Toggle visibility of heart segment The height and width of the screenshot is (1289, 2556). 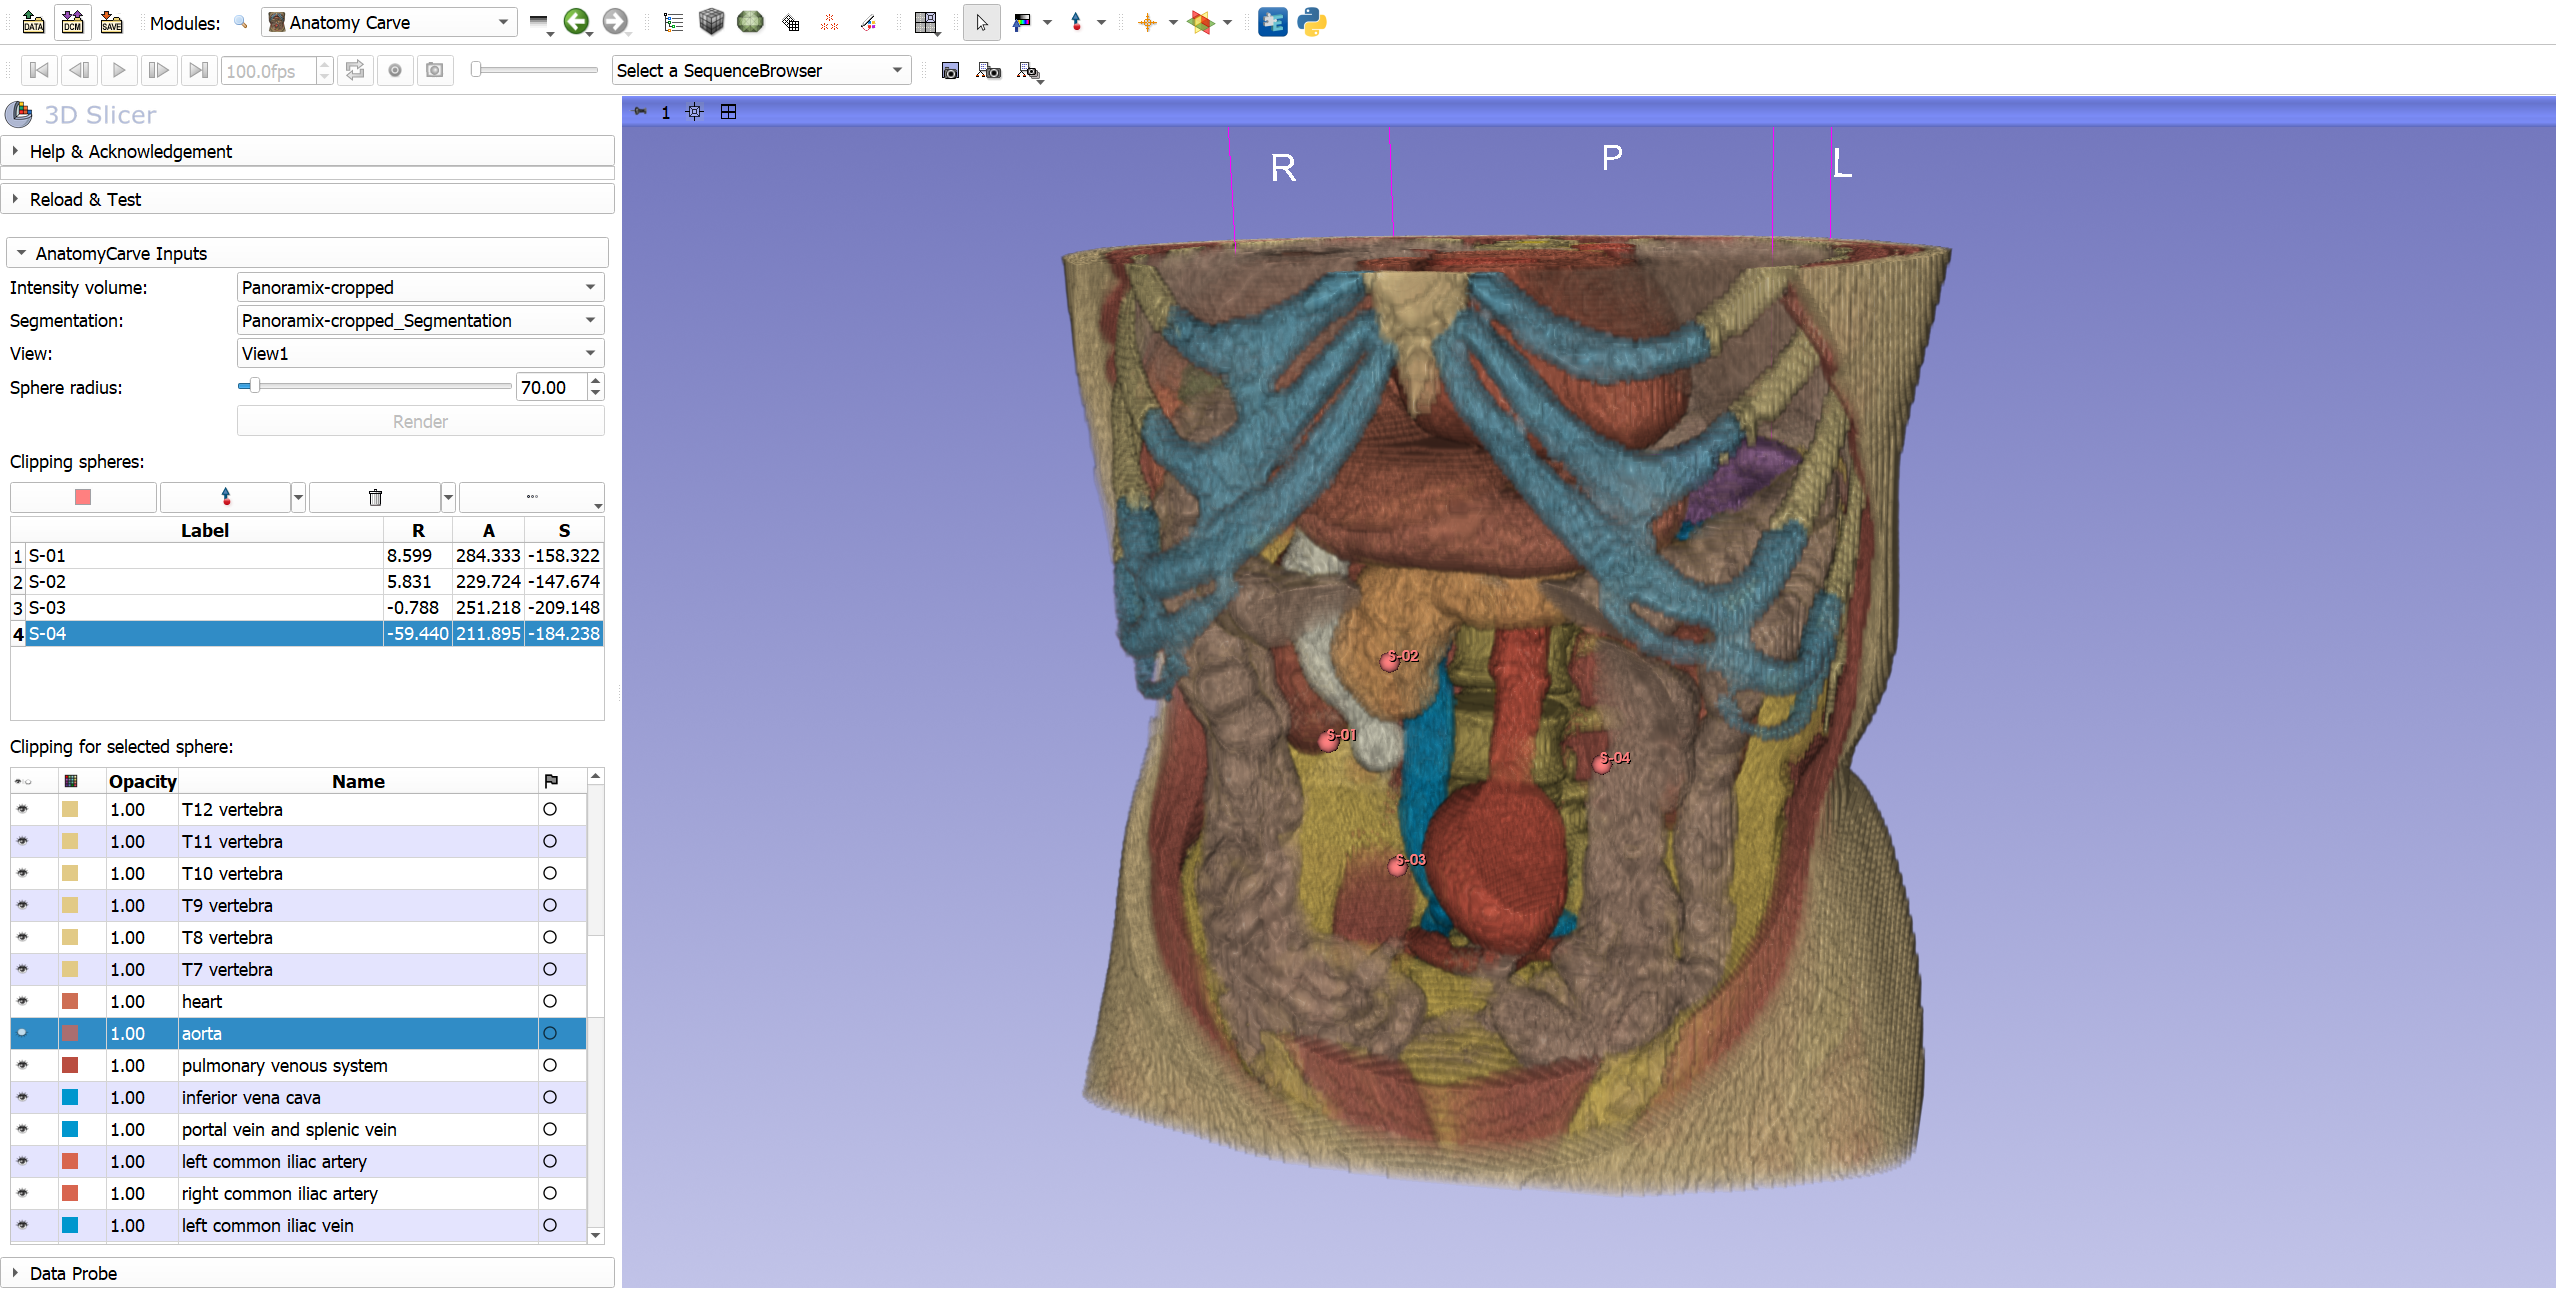pos(22,1001)
